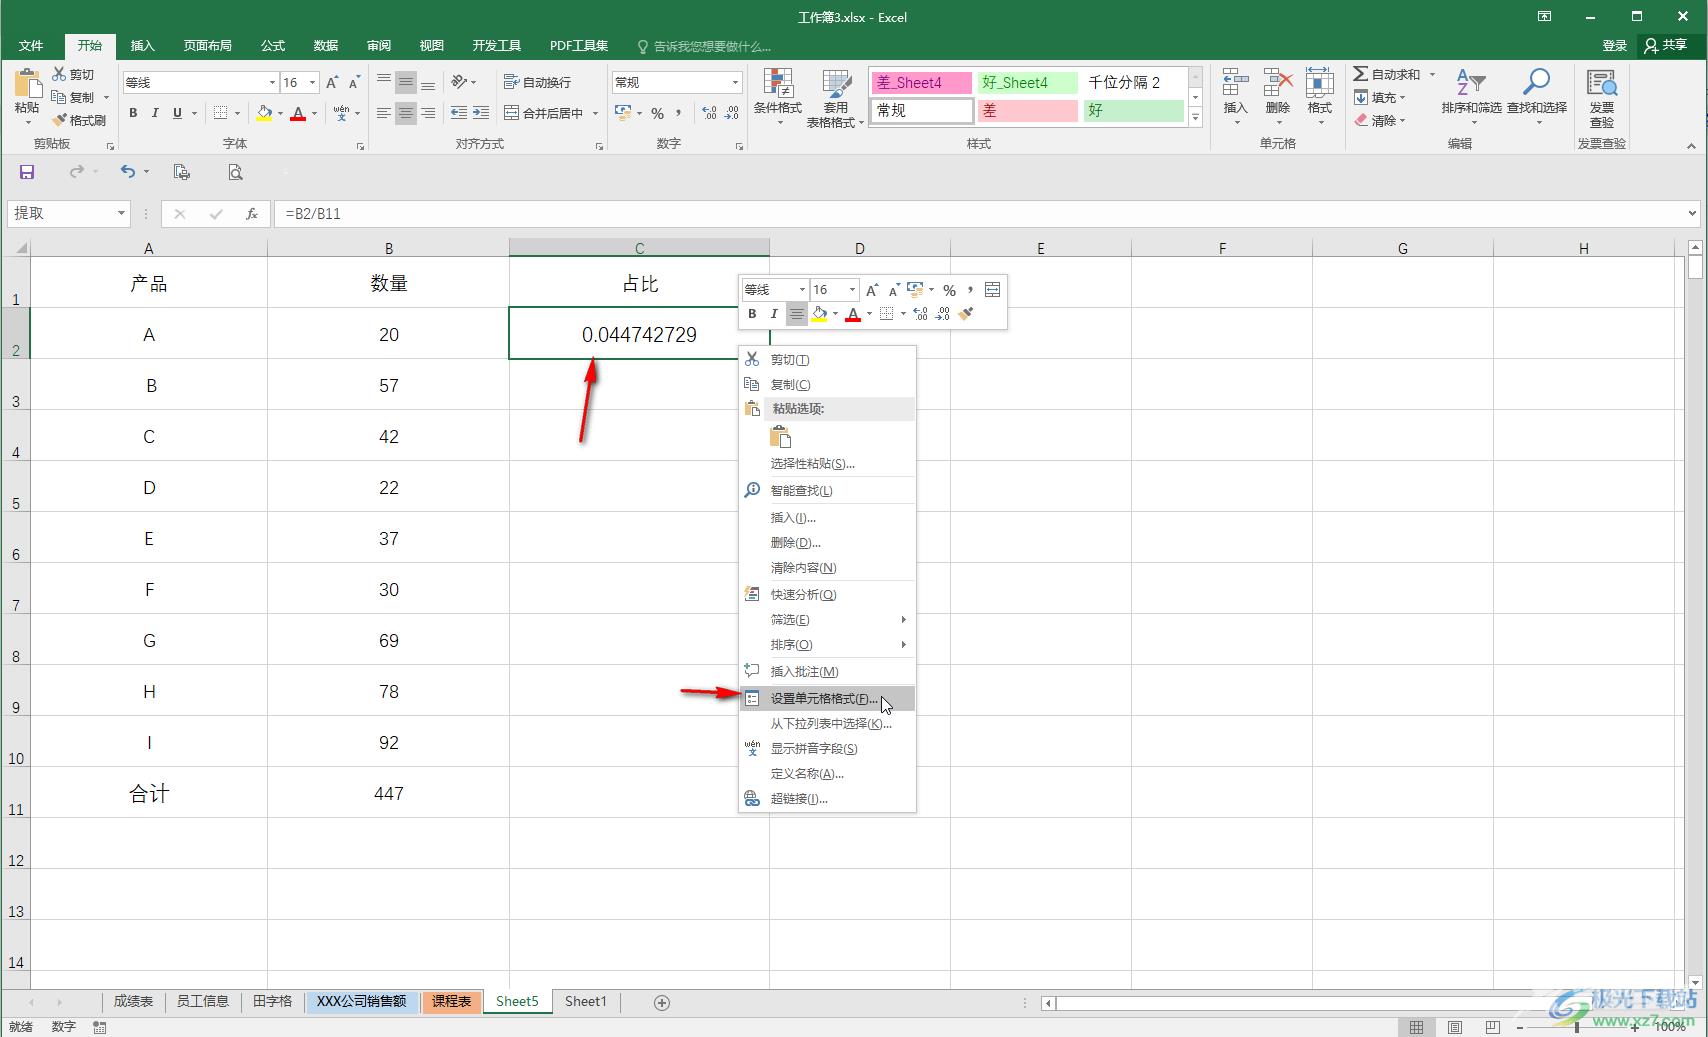Click the 登录 sign-in link
Image resolution: width=1708 pixels, height=1037 pixels.
[1614, 45]
